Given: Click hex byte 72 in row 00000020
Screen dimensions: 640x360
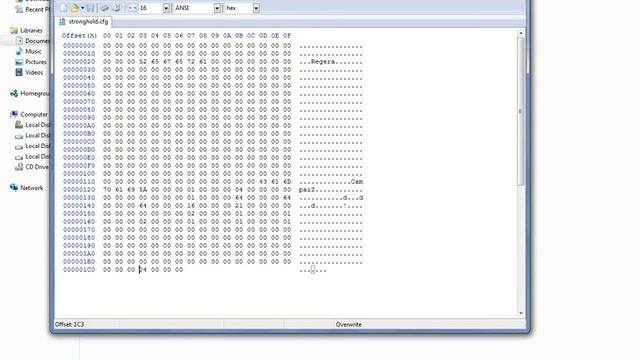Looking at the screenshot, I should point(191,62).
